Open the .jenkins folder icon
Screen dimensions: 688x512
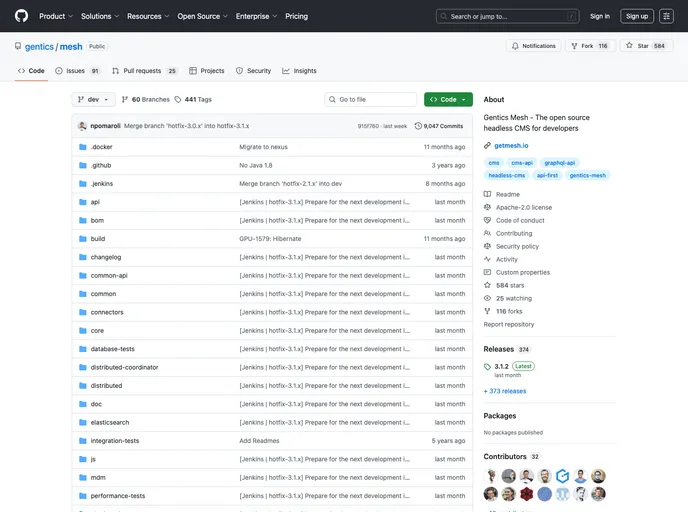(82, 184)
